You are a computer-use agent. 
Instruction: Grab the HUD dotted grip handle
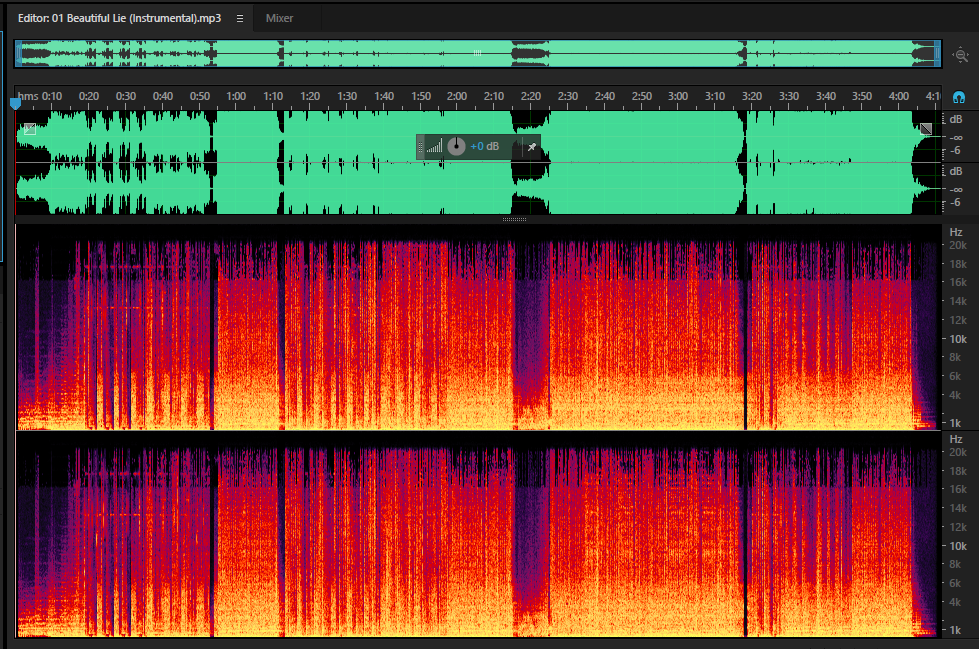pos(420,147)
